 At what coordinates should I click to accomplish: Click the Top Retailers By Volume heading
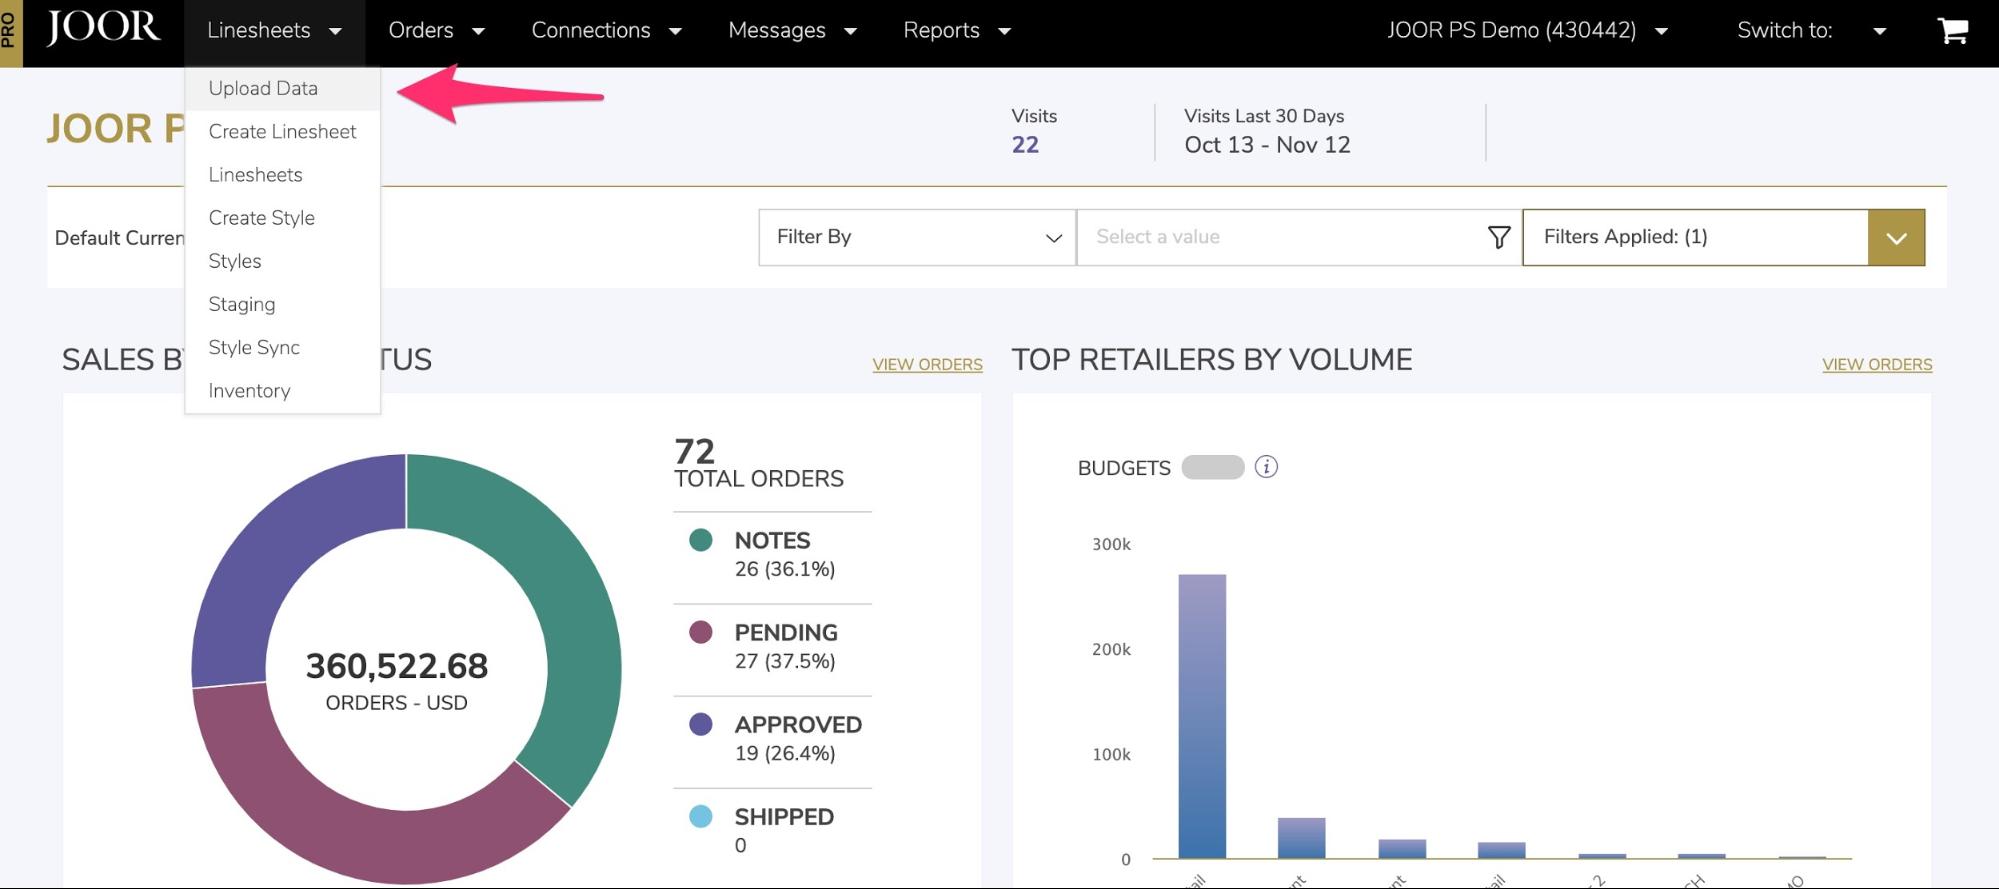pos(1212,360)
